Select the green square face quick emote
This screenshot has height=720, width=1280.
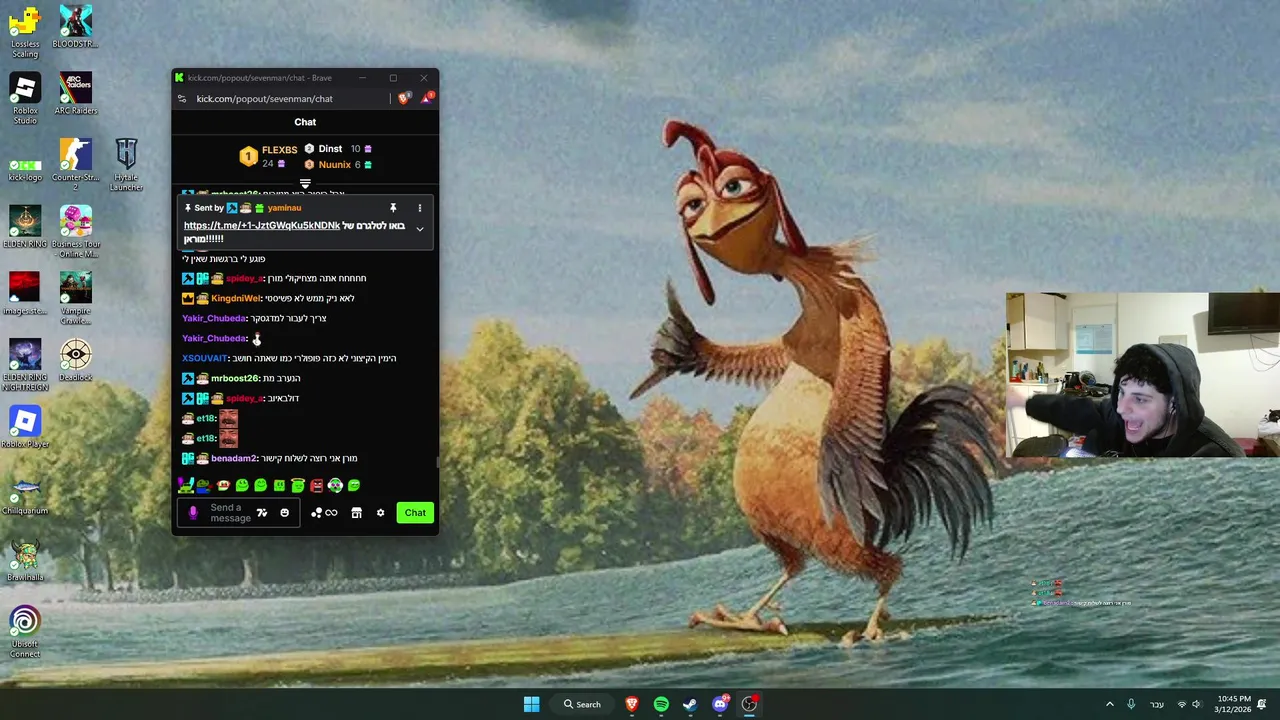pyautogui.click(x=279, y=486)
